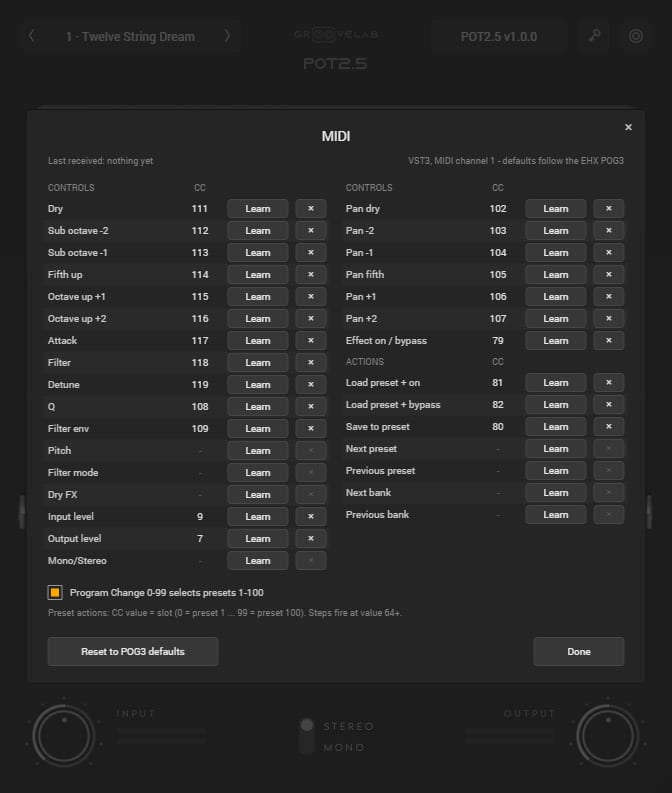Viewport: 672px width, 793px height.
Task: Click the POT2.5 v1.0.0 version label
Action: point(499,36)
